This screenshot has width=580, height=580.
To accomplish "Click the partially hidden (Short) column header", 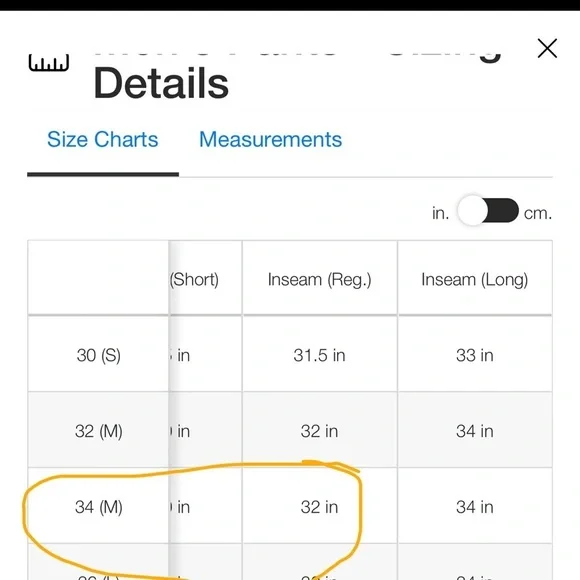I will tap(195, 279).
